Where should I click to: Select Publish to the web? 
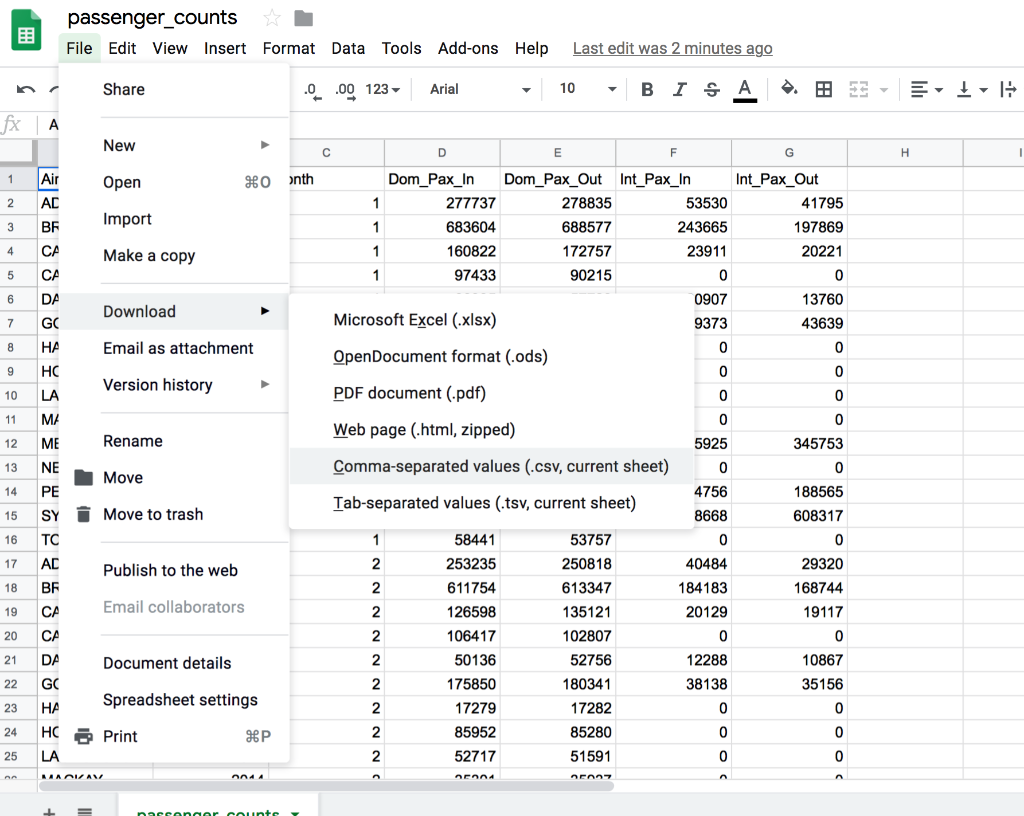(174, 570)
